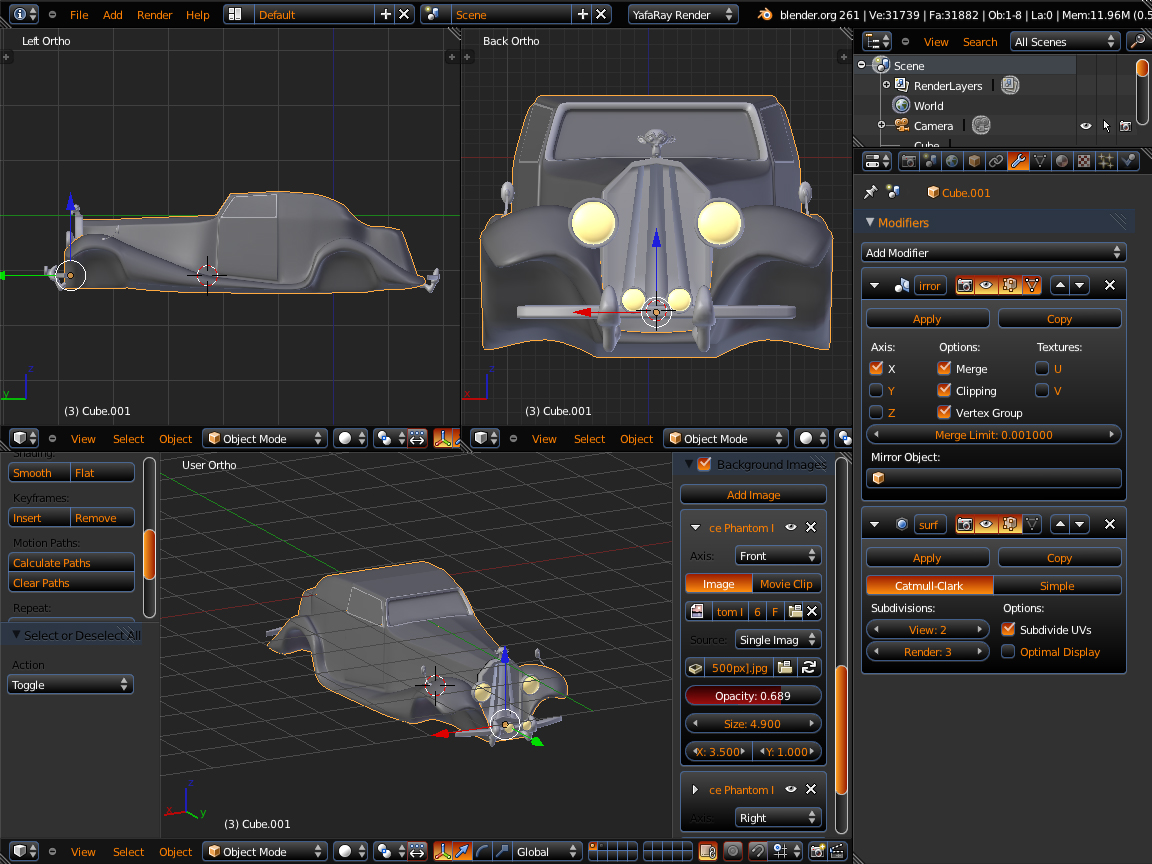Open the Add menu in top bar
The height and width of the screenshot is (864, 1152).
(x=112, y=15)
